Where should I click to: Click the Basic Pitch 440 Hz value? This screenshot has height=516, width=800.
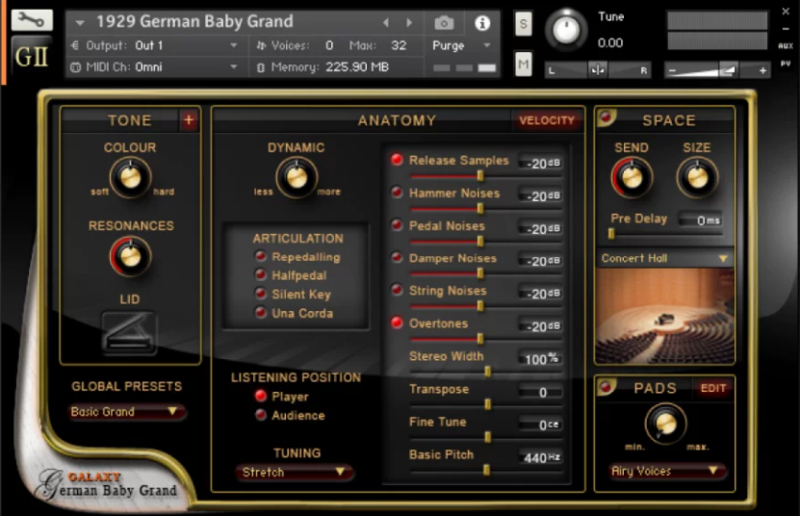tap(541, 457)
